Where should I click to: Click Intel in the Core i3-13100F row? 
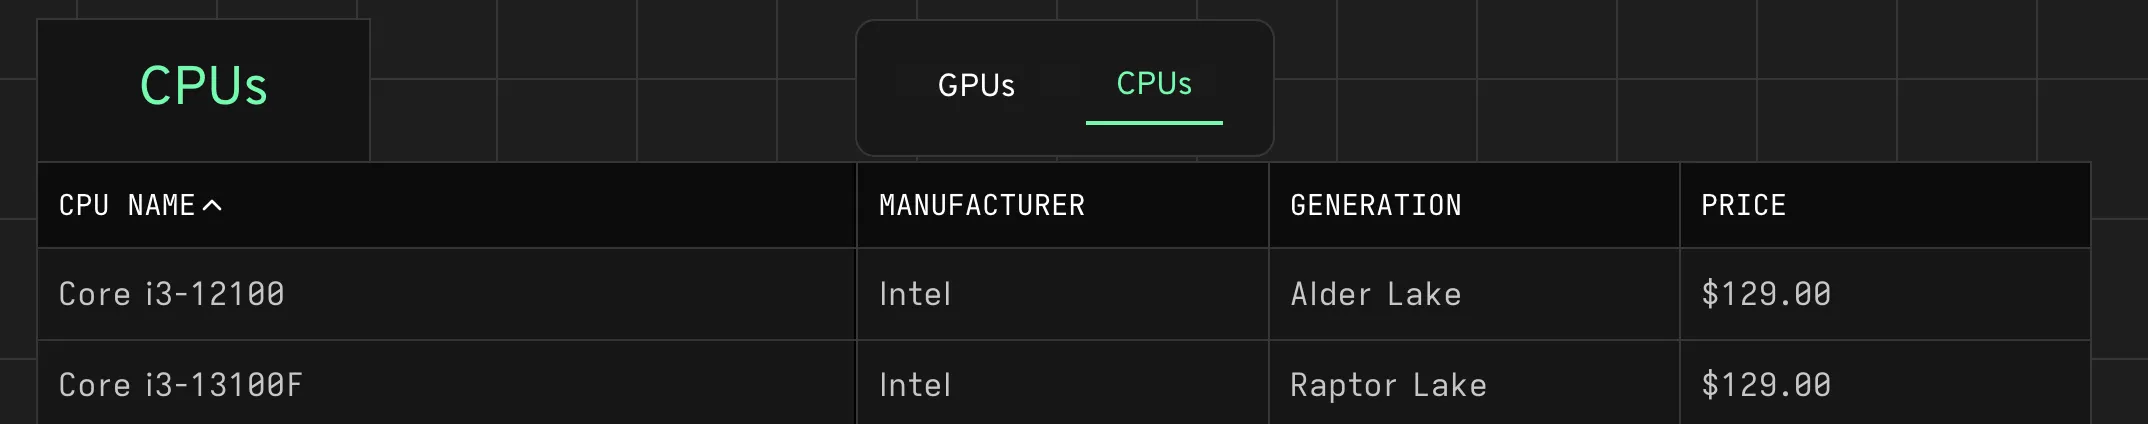pyautogui.click(x=915, y=385)
